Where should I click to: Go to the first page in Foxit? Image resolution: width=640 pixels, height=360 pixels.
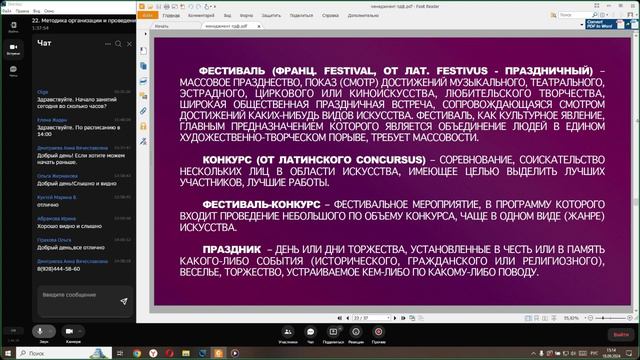click(x=340, y=318)
